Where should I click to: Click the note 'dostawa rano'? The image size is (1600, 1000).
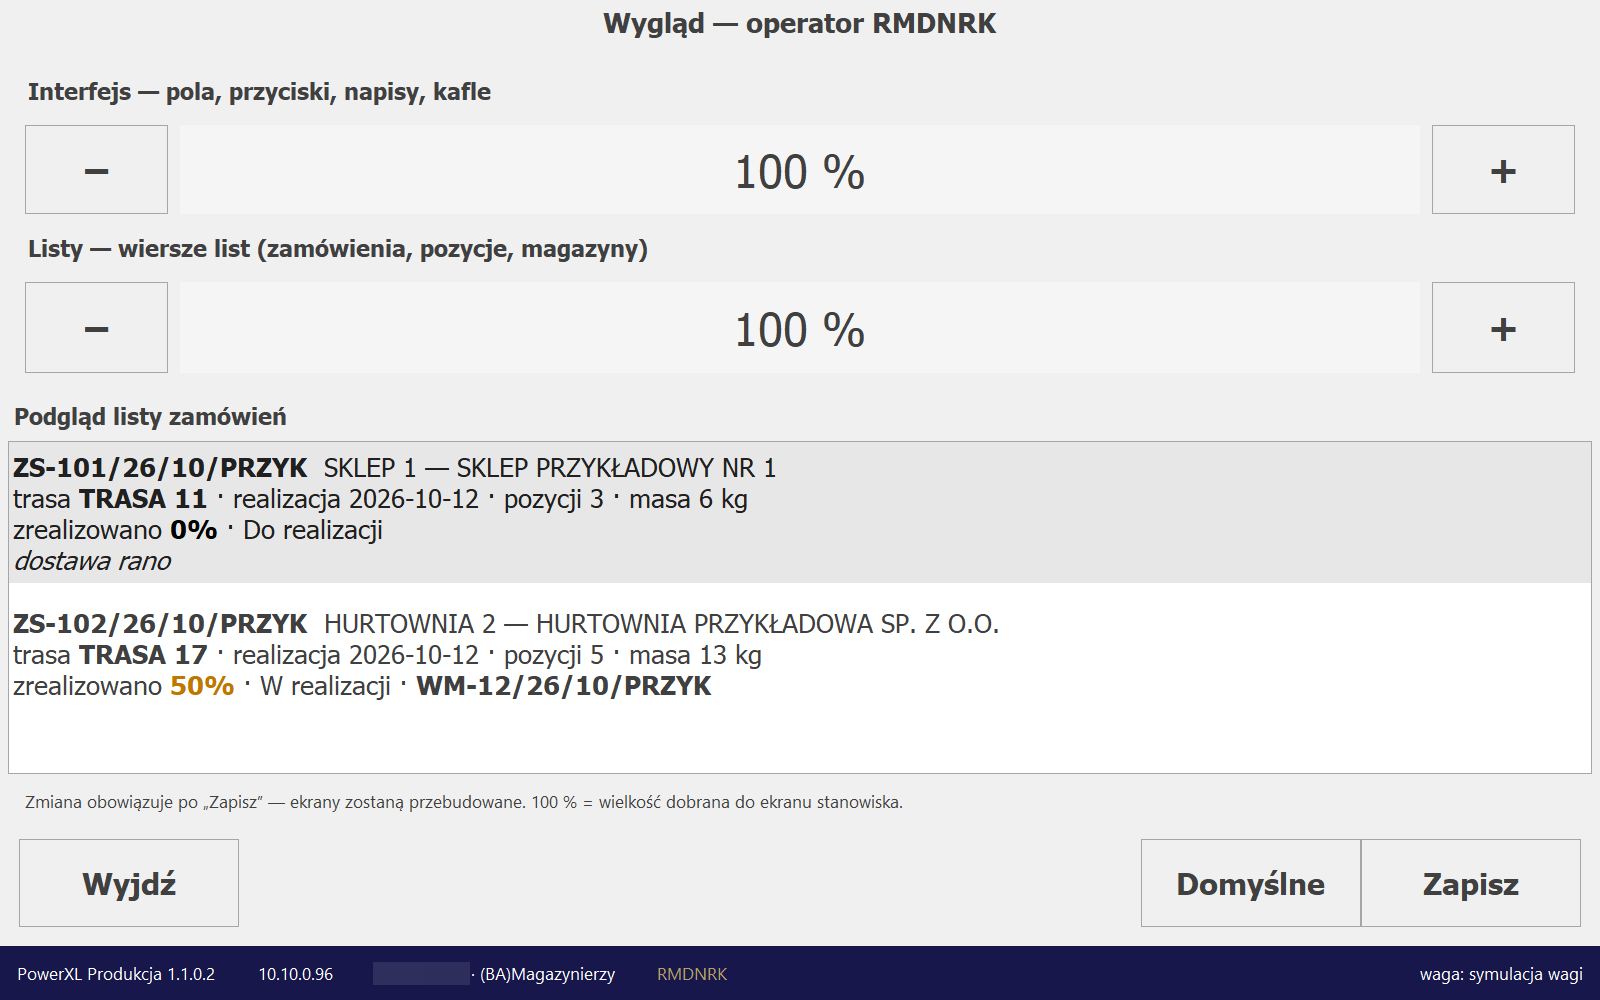[92, 561]
